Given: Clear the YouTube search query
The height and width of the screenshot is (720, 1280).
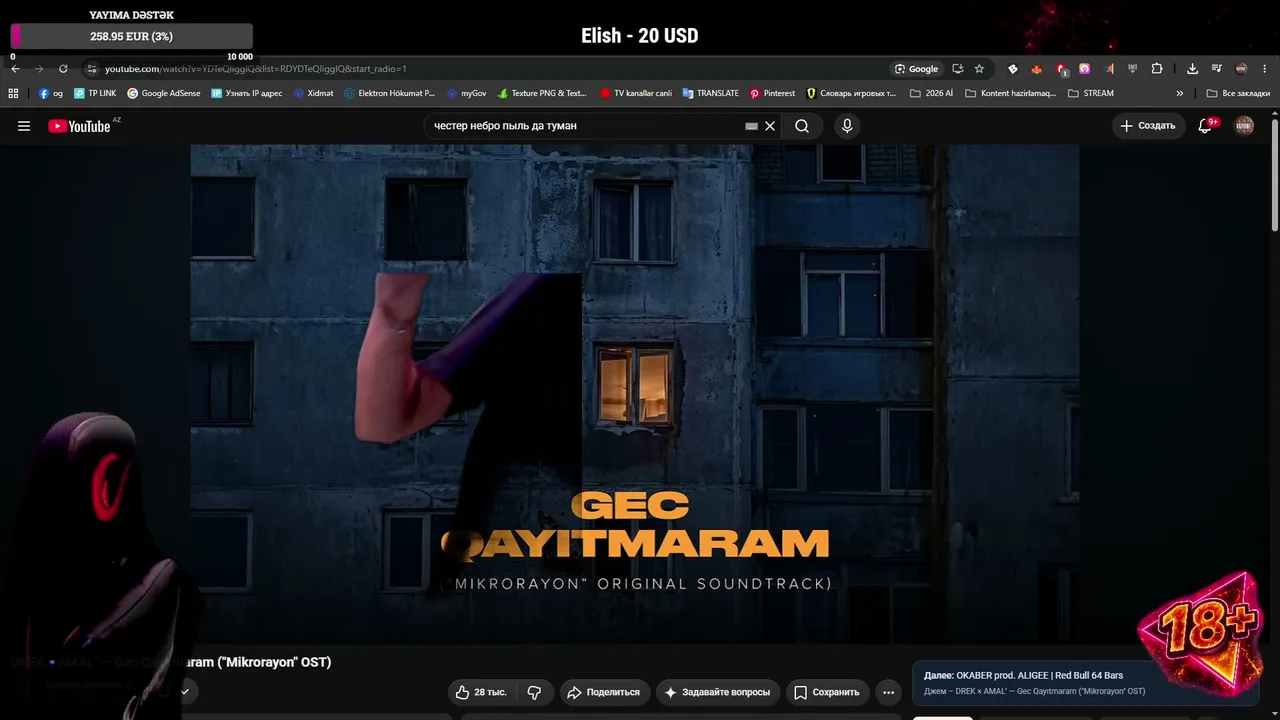Looking at the screenshot, I should point(770,126).
